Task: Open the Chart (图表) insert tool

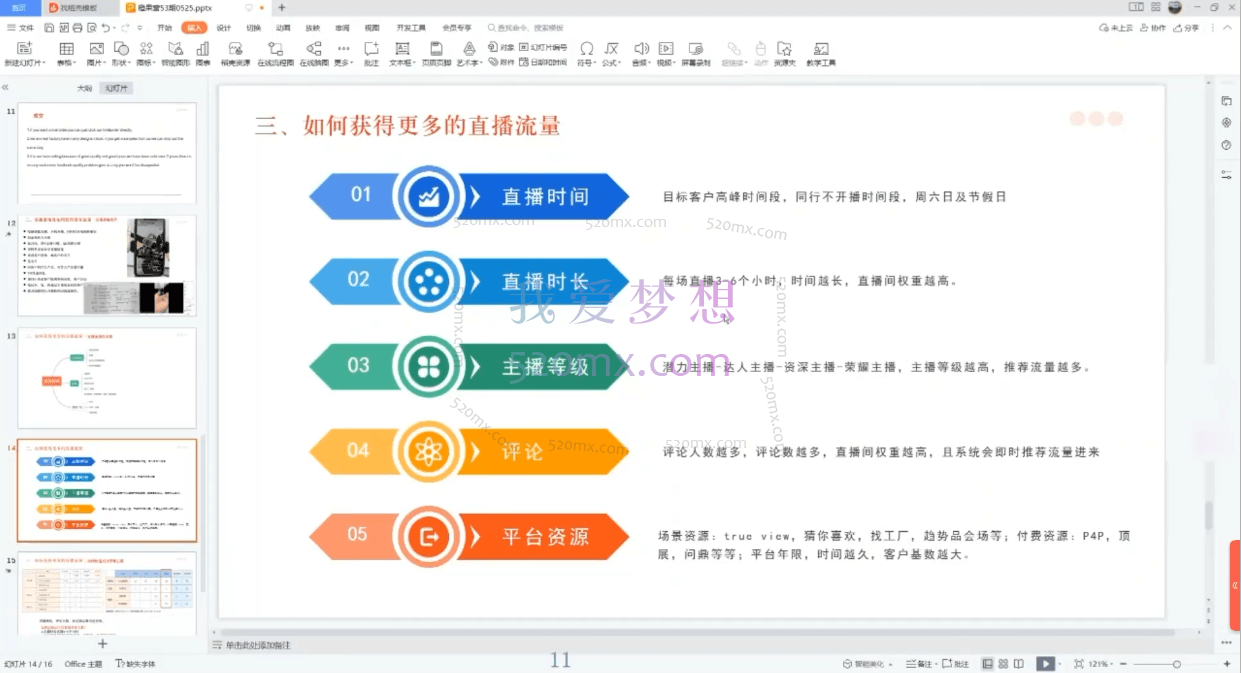Action: [x=203, y=49]
